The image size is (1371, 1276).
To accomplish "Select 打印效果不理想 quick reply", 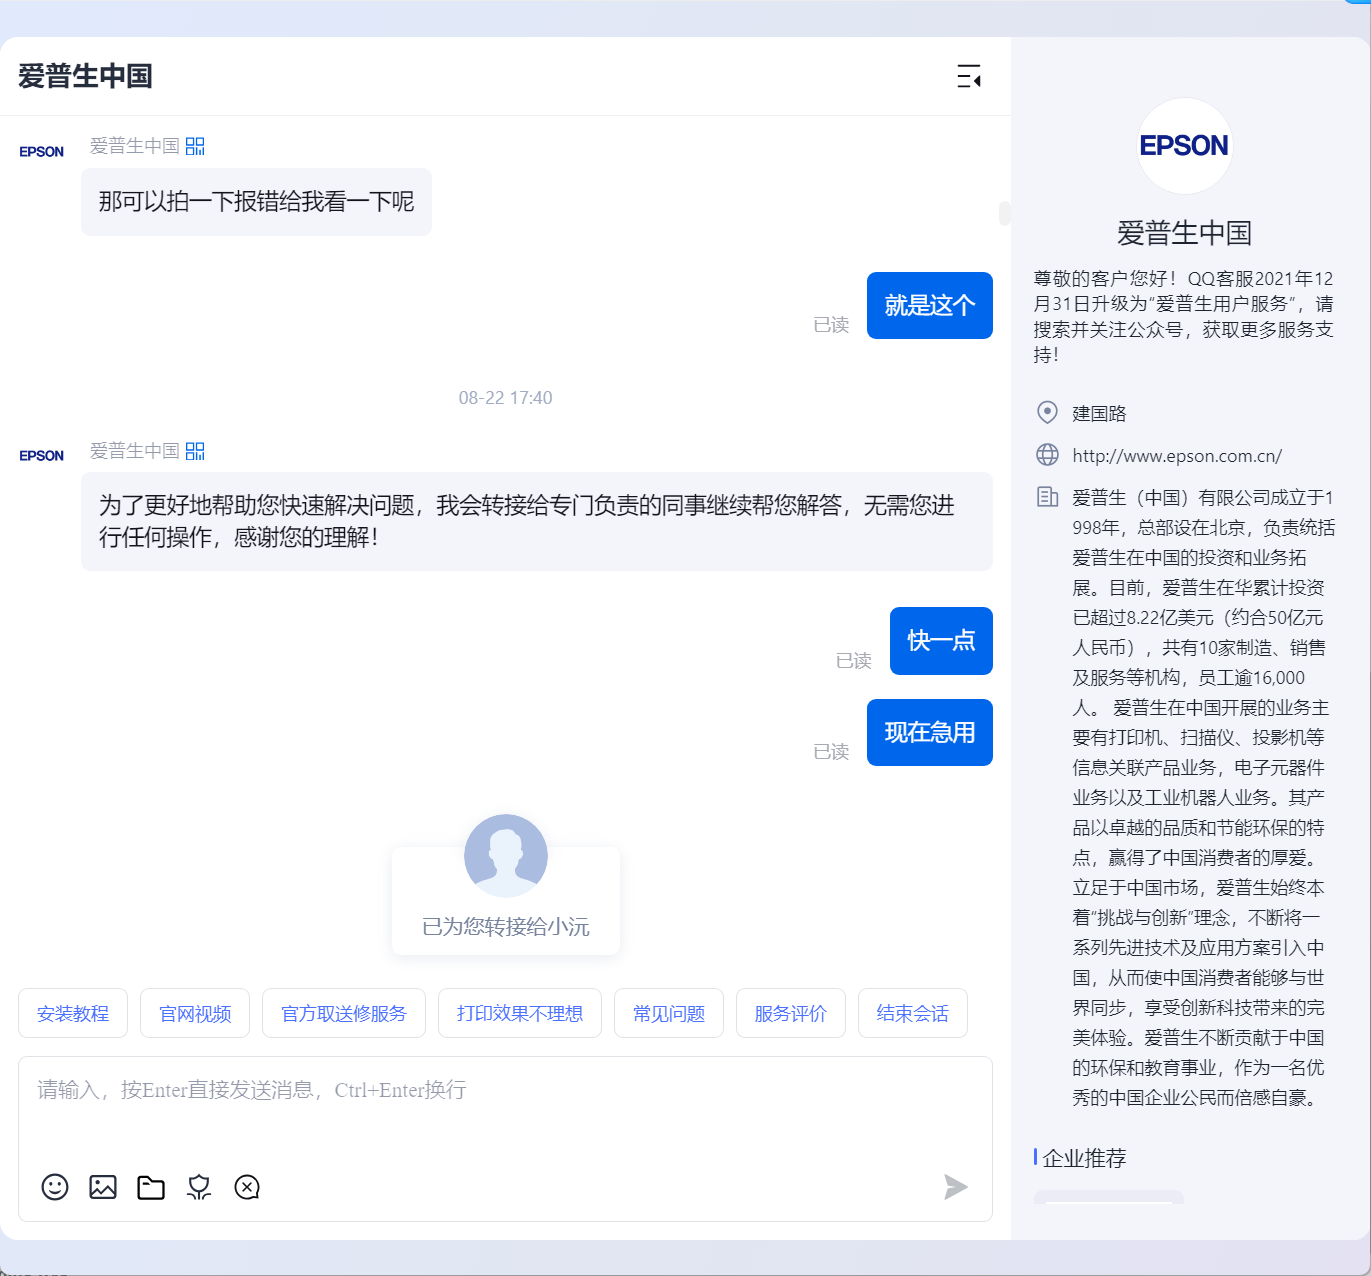I will click(x=520, y=1013).
